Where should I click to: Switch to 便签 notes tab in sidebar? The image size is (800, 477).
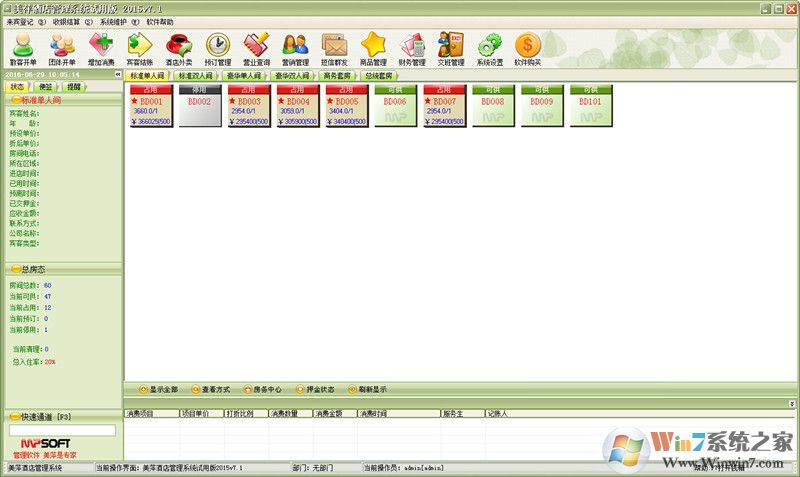coord(46,87)
